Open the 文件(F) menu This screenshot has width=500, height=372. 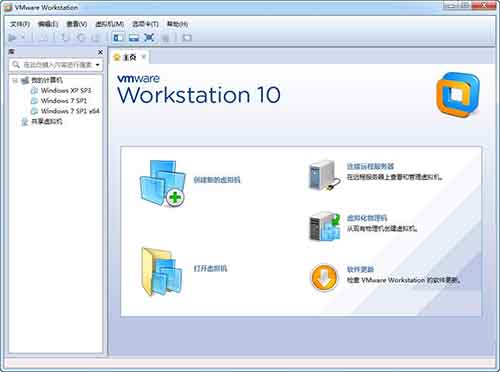point(20,24)
